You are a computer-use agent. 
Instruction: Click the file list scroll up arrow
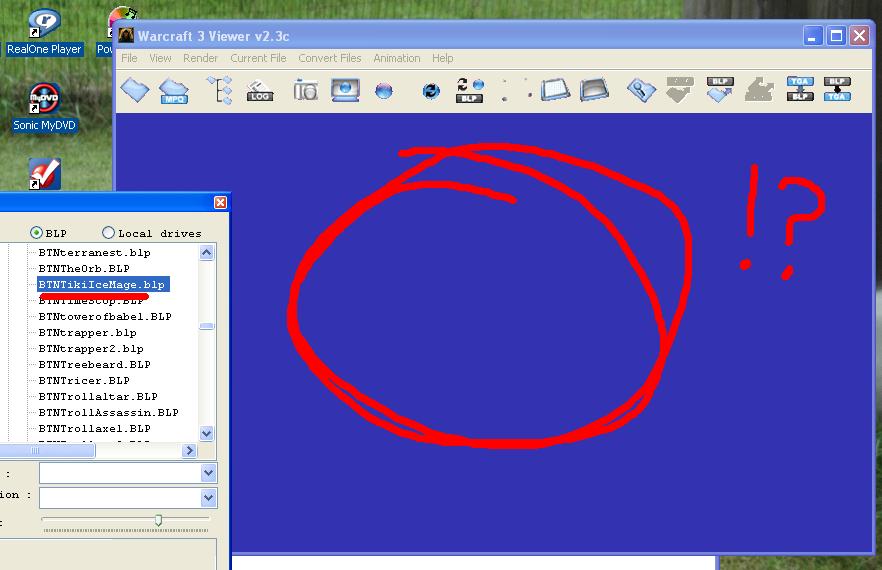click(x=206, y=253)
